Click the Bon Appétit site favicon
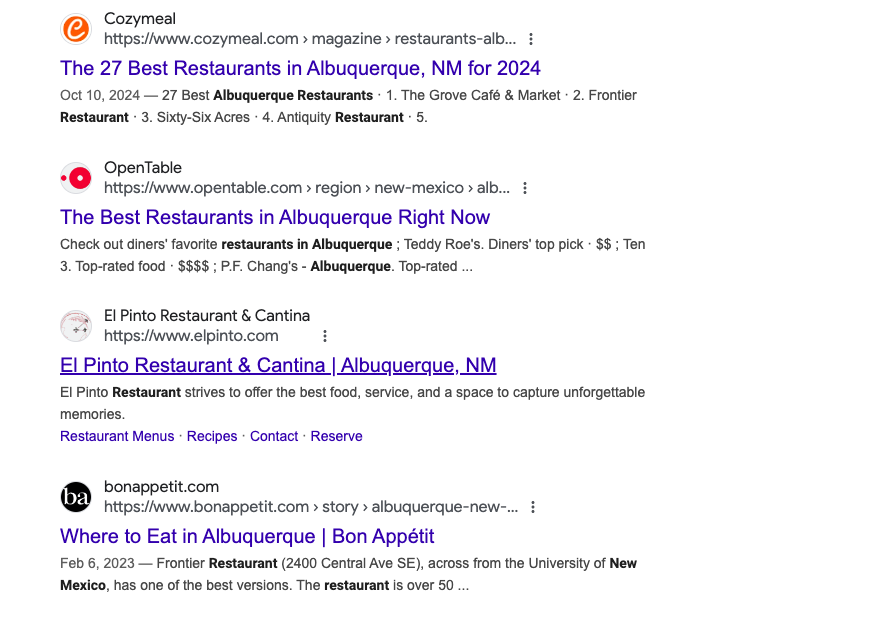The width and height of the screenshot is (888, 631). tap(76, 497)
